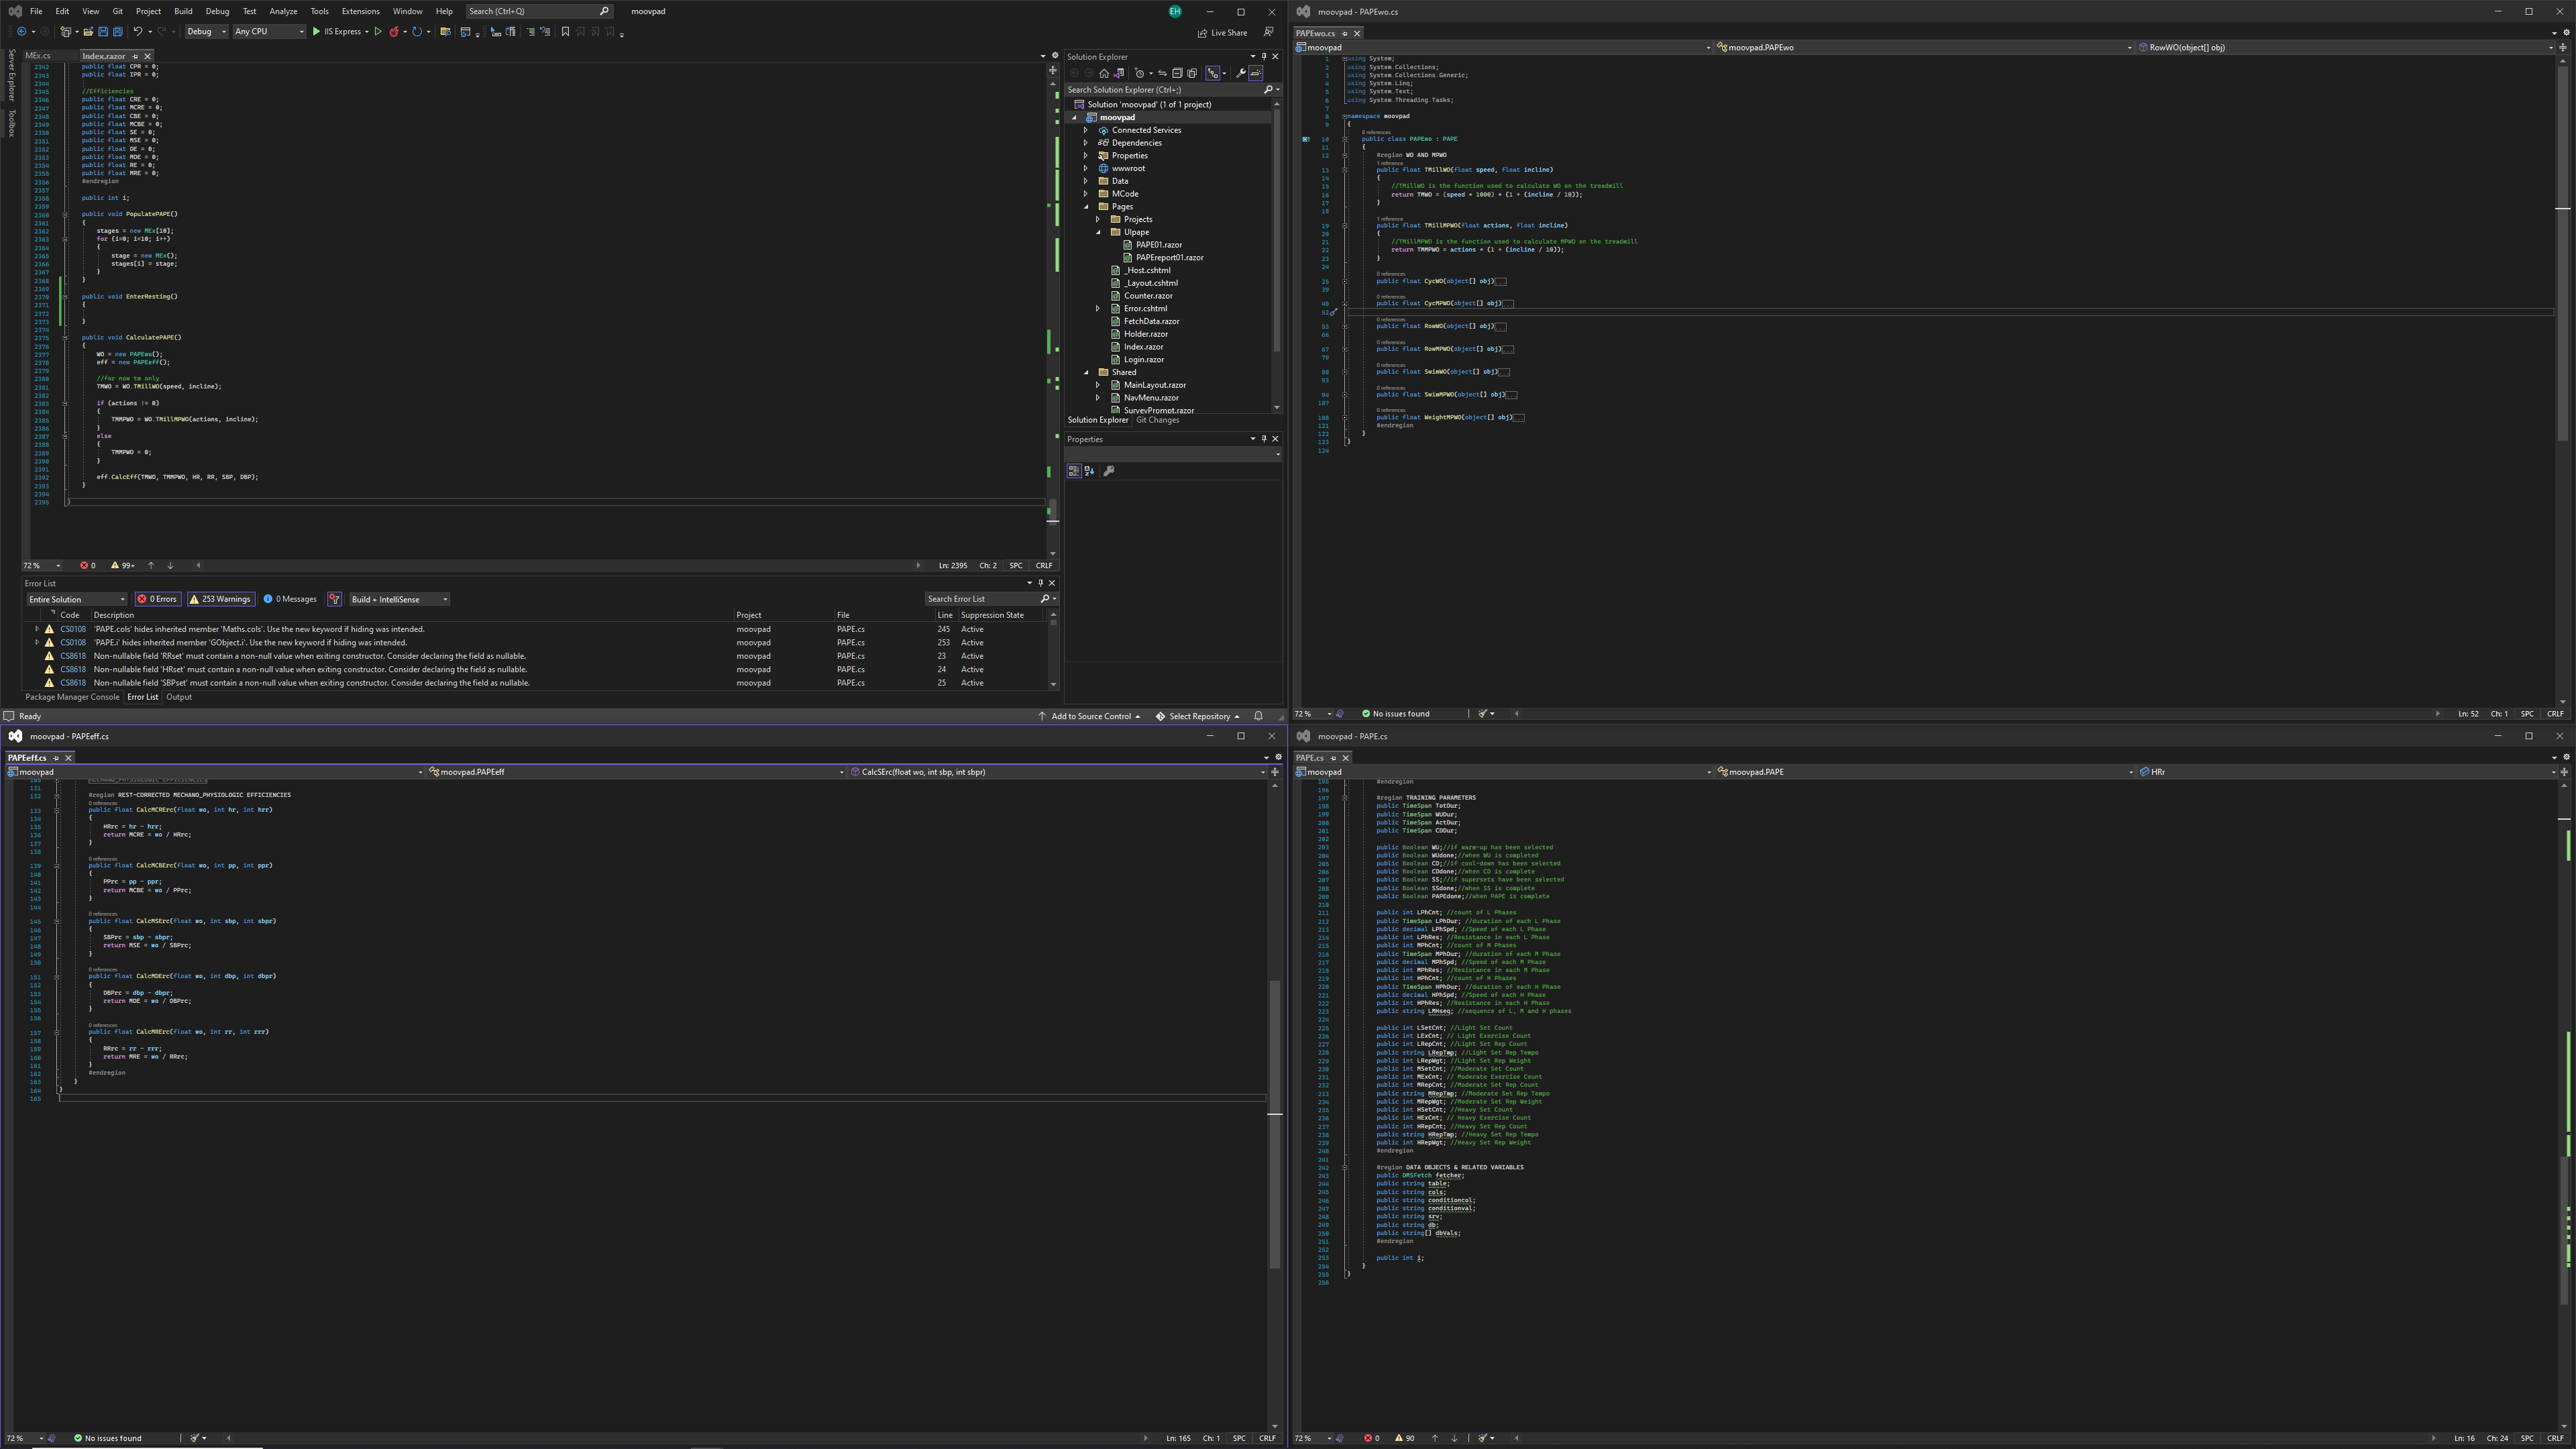Click the RowWO member dropdown in PAPEwo.cs window
Image resolution: width=2576 pixels, height=1449 pixels.
pos(2346,47)
